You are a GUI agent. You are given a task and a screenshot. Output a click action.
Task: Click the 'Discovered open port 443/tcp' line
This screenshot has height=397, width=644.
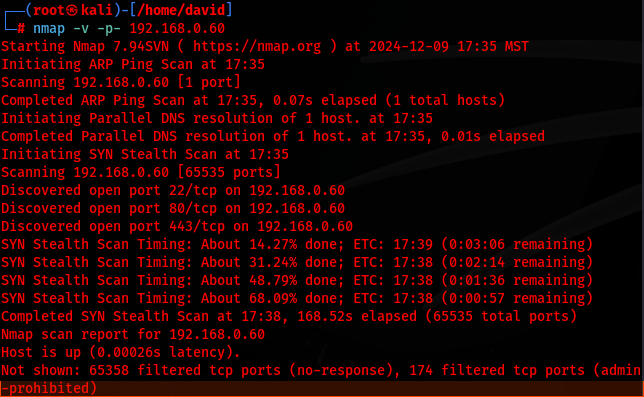pyautogui.click(x=177, y=227)
